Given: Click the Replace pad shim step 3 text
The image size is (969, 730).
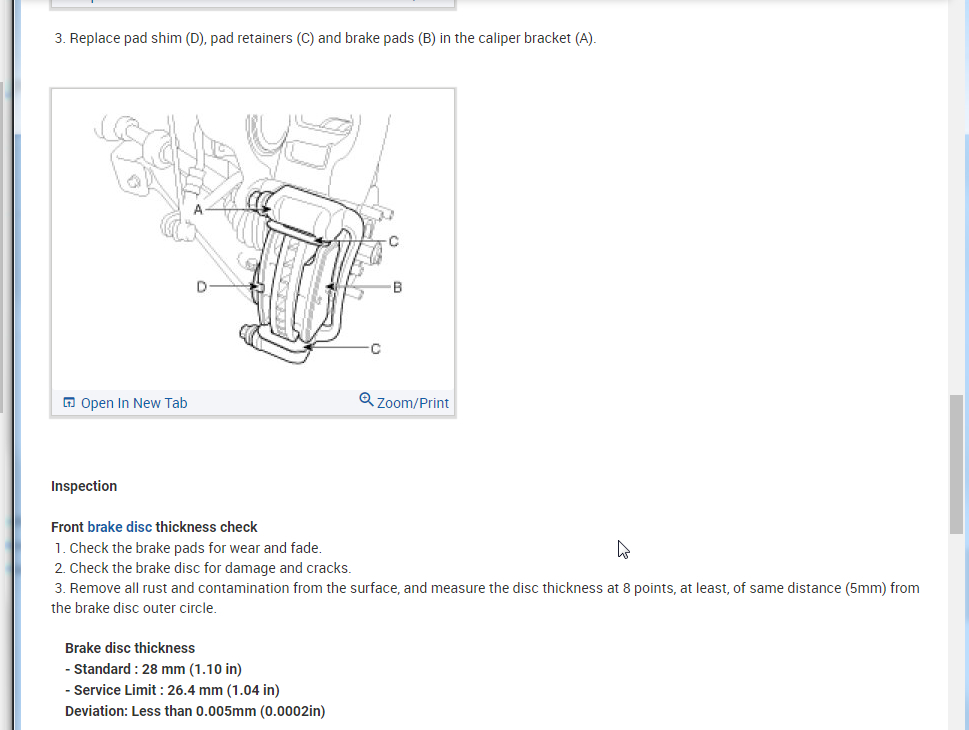Looking at the screenshot, I should [x=325, y=38].
